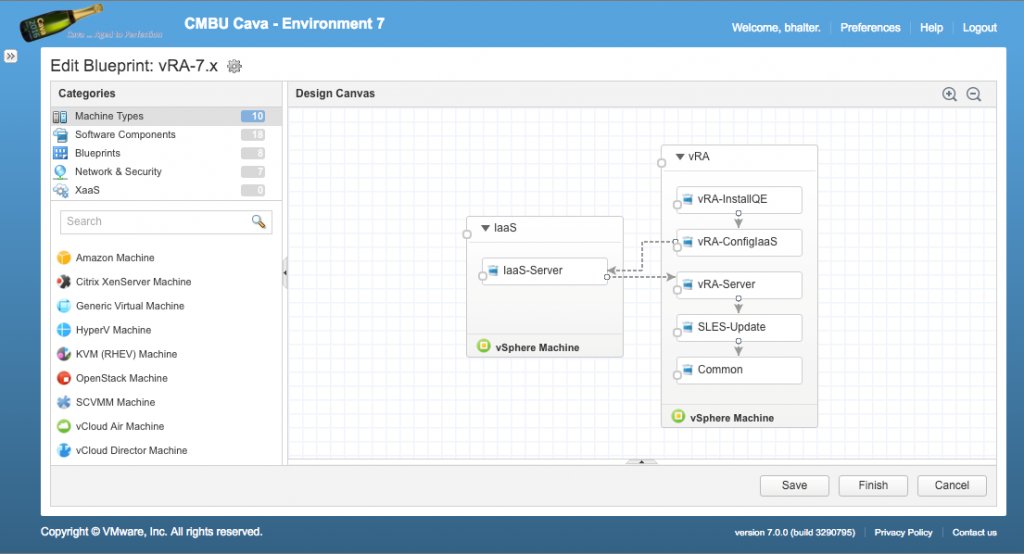Click the IaaS container connection handle
The image size is (1024, 554).
[467, 235]
